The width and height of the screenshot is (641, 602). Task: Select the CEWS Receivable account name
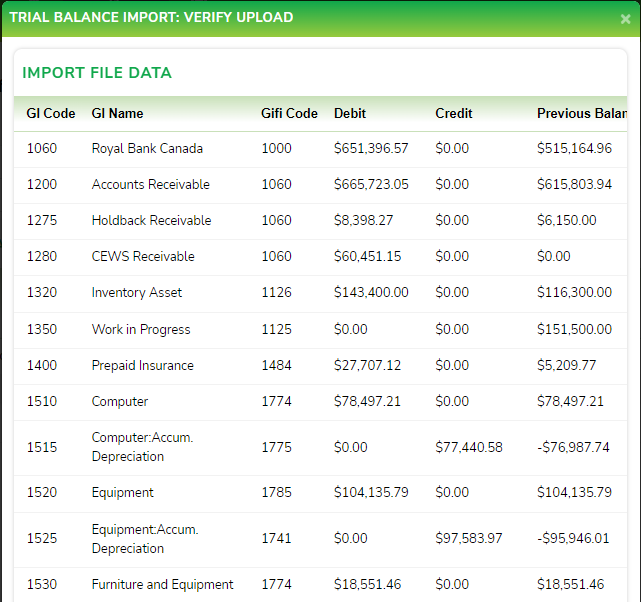(143, 256)
